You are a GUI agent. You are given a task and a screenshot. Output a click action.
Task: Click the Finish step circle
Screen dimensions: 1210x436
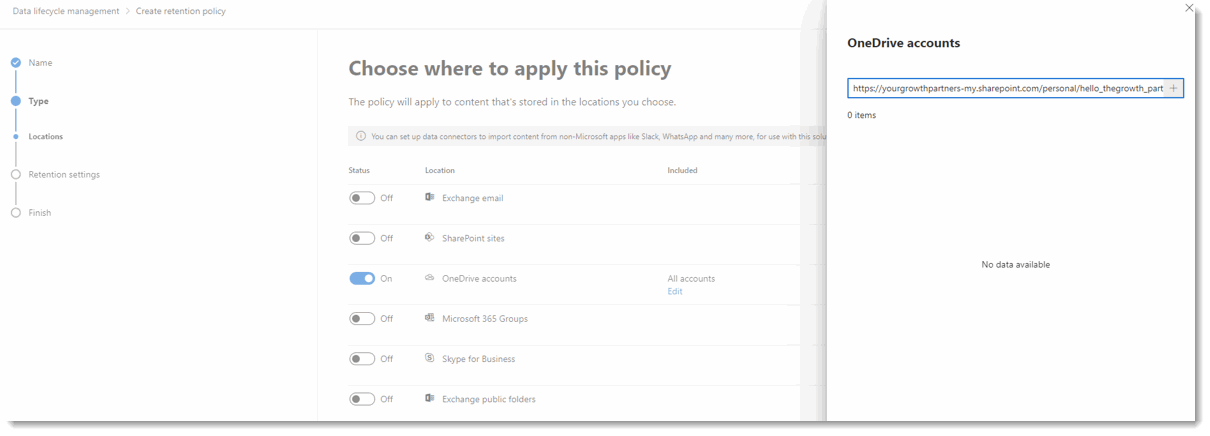pyautogui.click(x=16, y=212)
